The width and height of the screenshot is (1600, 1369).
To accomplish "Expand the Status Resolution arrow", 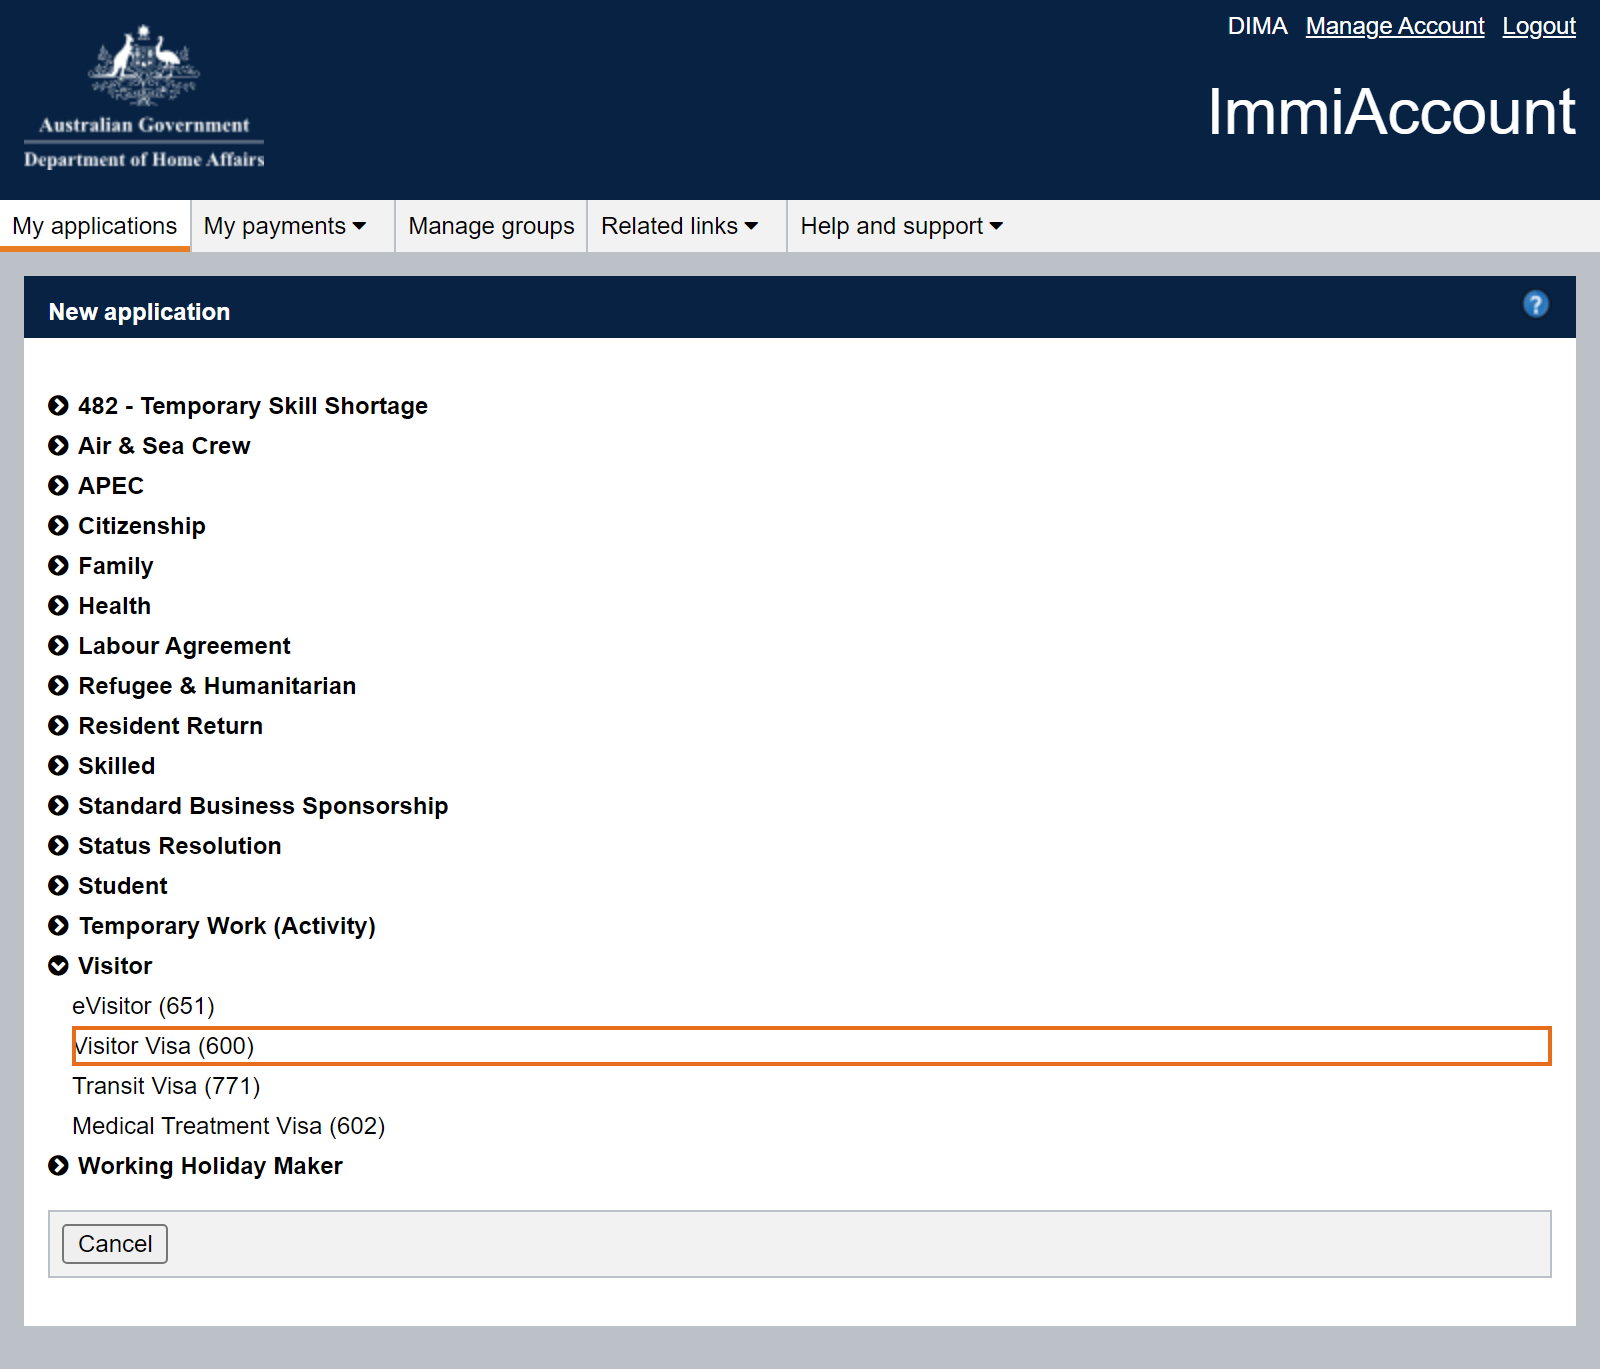I will [x=58, y=846].
